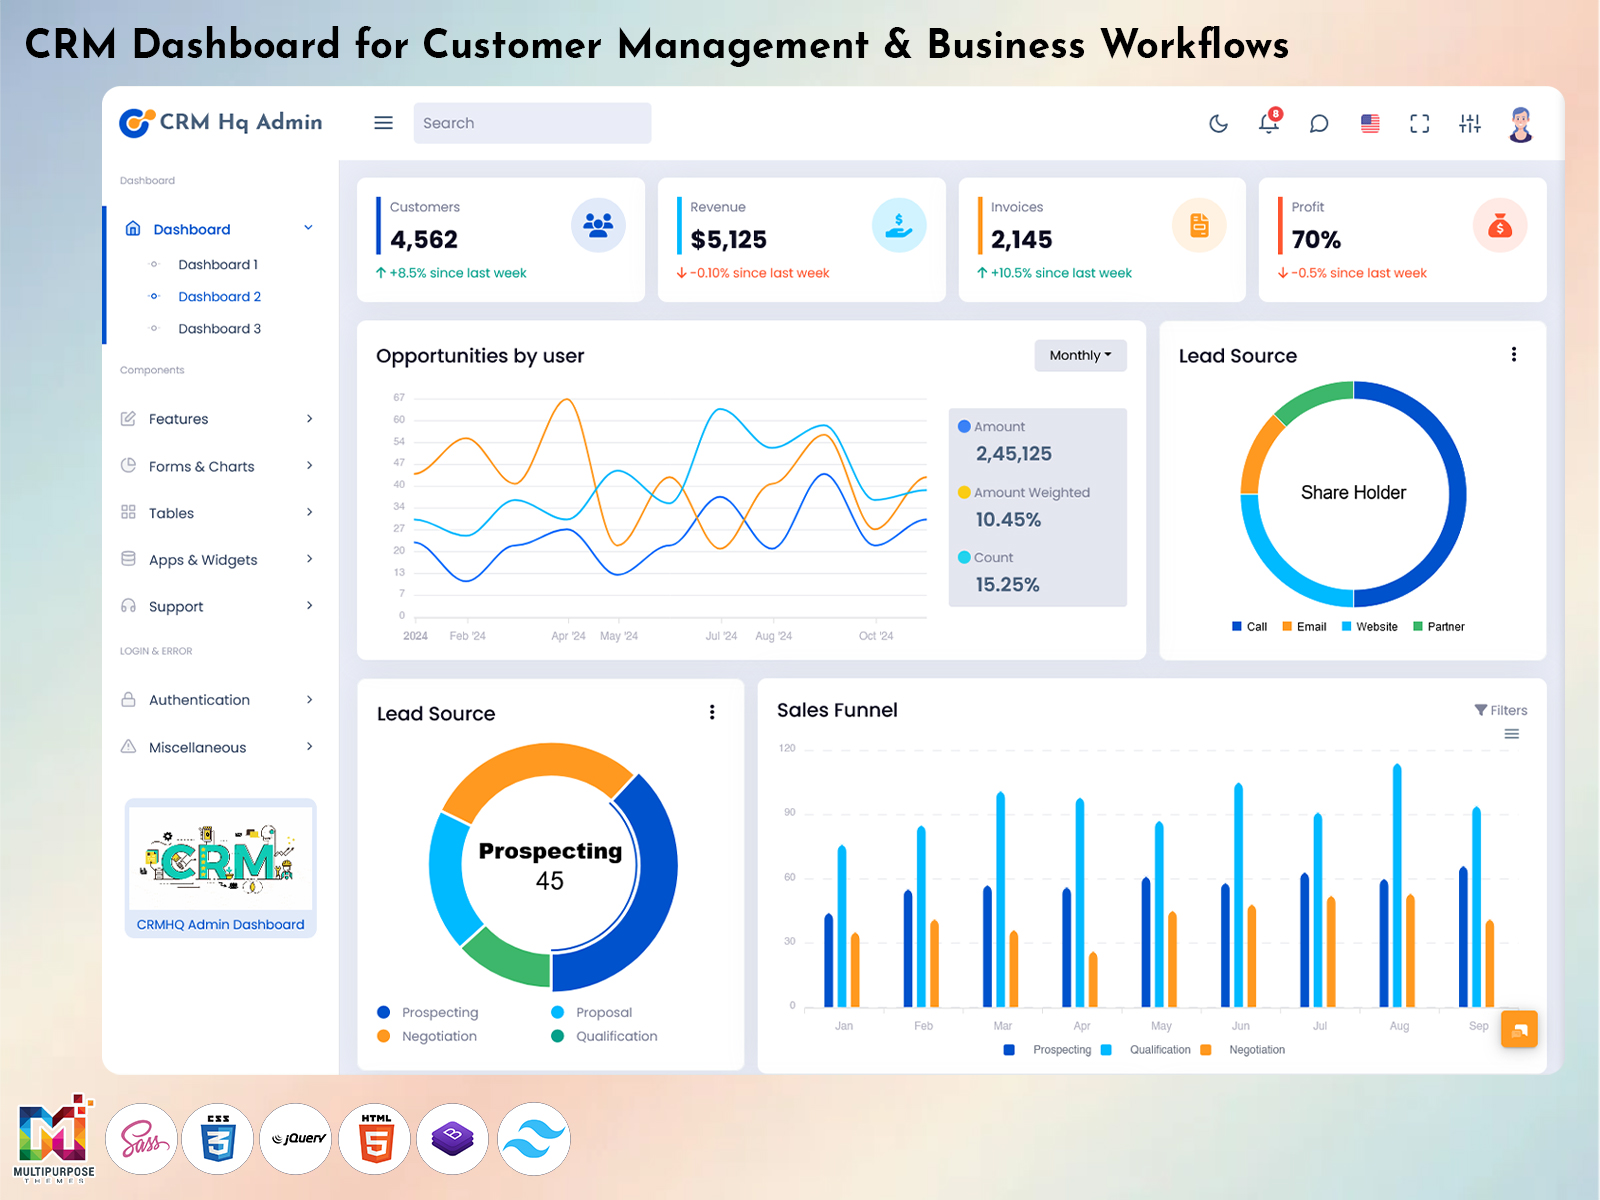
Task: Open user profile avatar menu
Action: point(1521,124)
